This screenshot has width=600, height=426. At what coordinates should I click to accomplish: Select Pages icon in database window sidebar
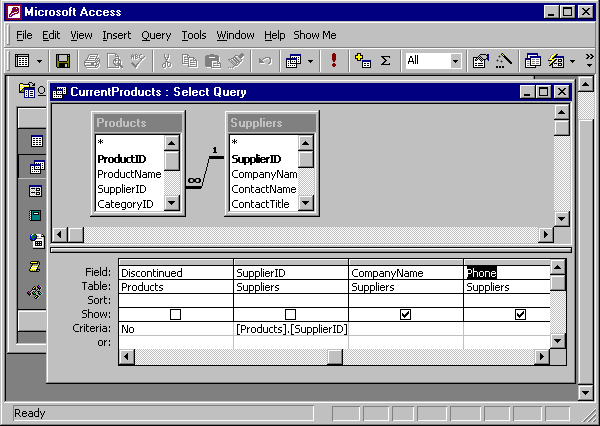pos(37,241)
